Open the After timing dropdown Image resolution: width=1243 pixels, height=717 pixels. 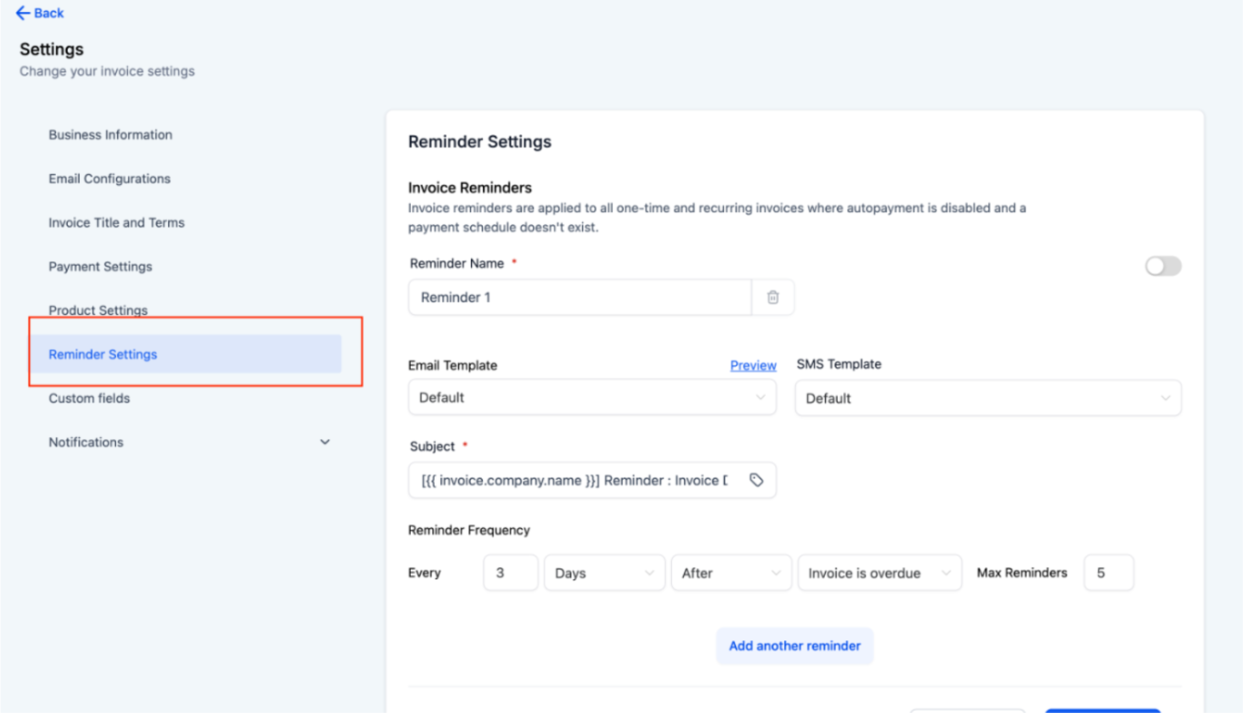pos(730,573)
